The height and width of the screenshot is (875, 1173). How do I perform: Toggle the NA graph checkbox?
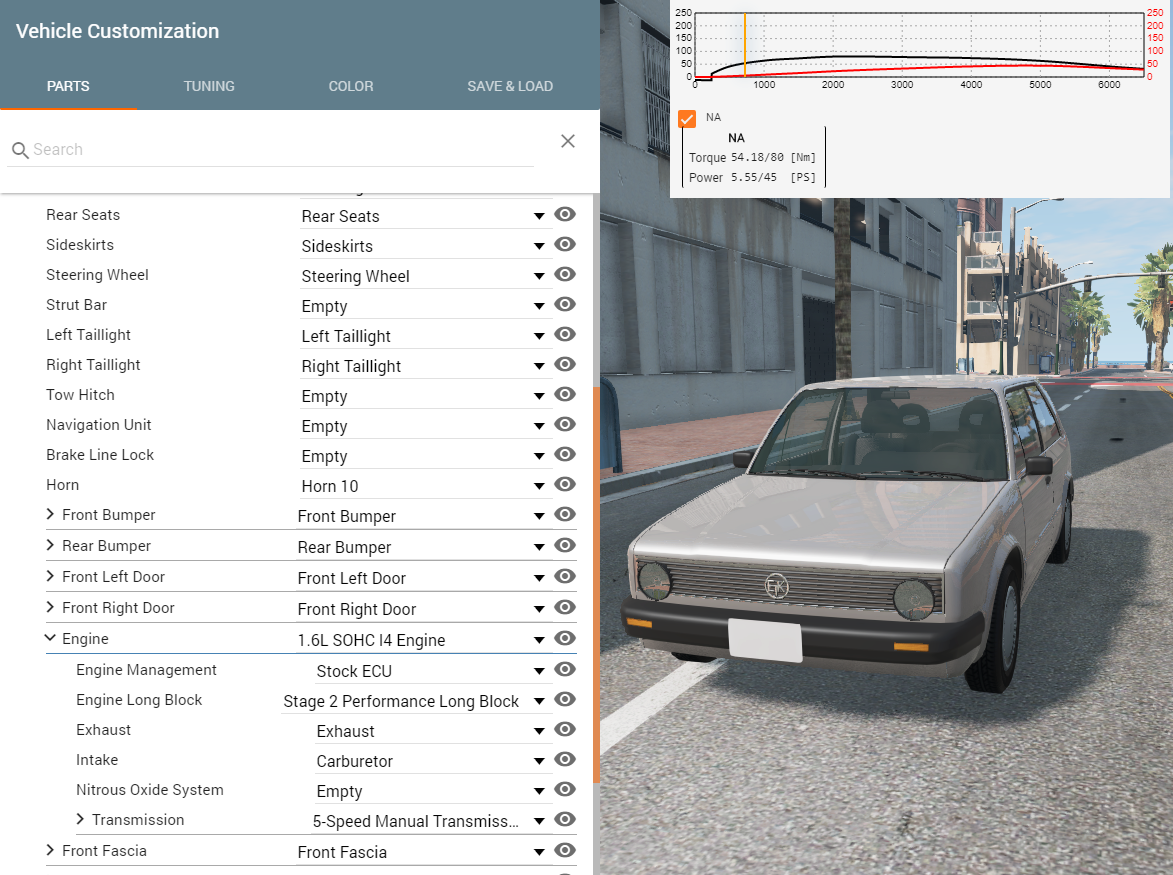(687, 119)
